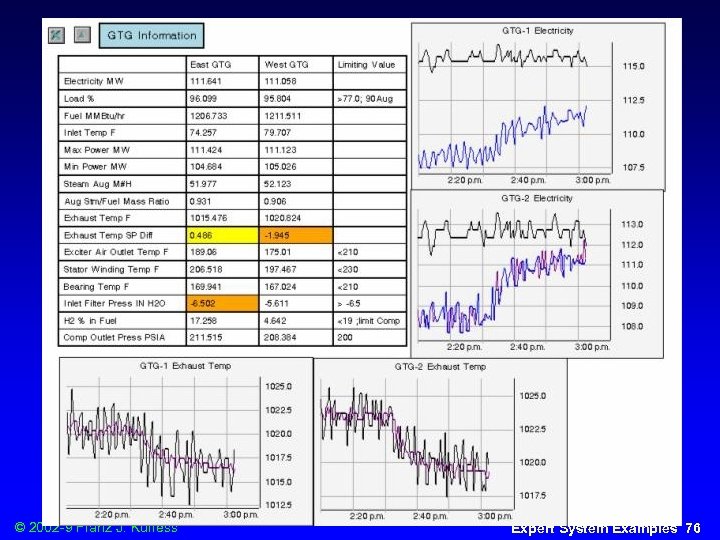This screenshot has width=720, height=540.
Task: Click the Electricity MW row label
Action: [x=94, y=81]
